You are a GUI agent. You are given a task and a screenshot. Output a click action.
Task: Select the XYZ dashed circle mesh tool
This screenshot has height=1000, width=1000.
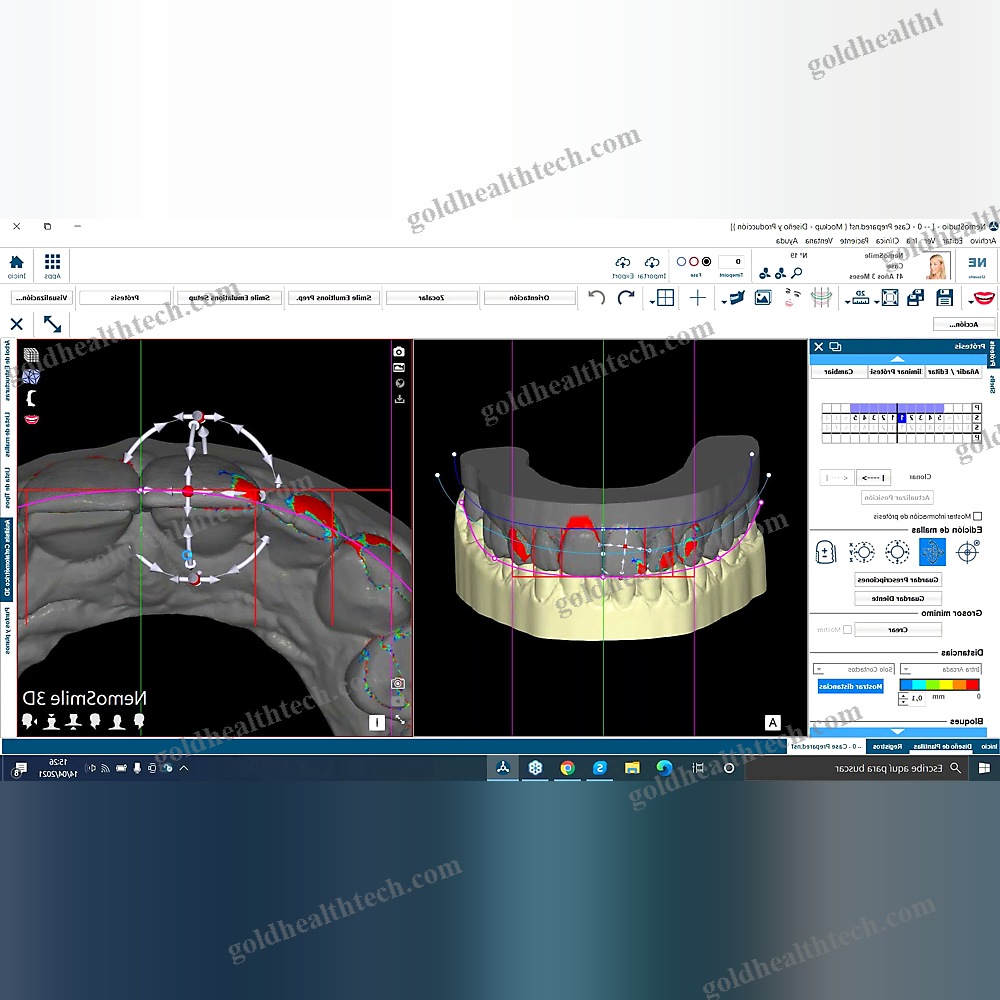point(862,552)
